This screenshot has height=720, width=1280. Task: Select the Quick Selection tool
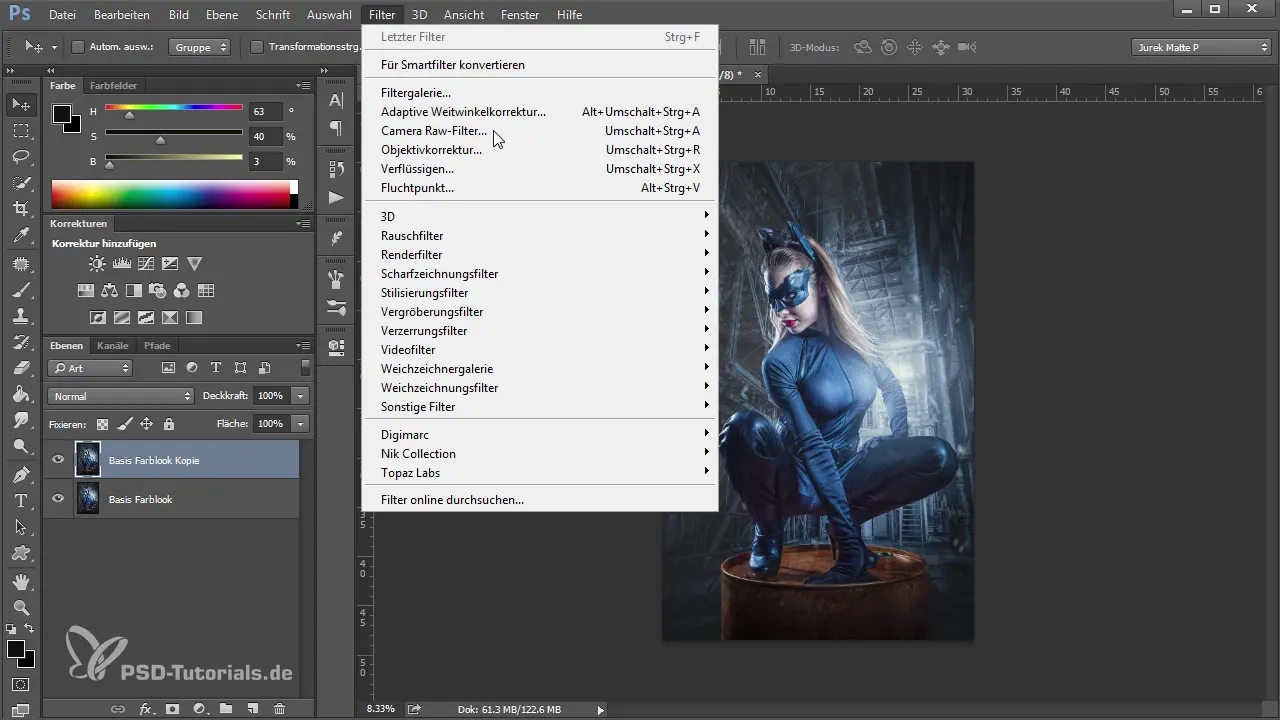point(21,183)
